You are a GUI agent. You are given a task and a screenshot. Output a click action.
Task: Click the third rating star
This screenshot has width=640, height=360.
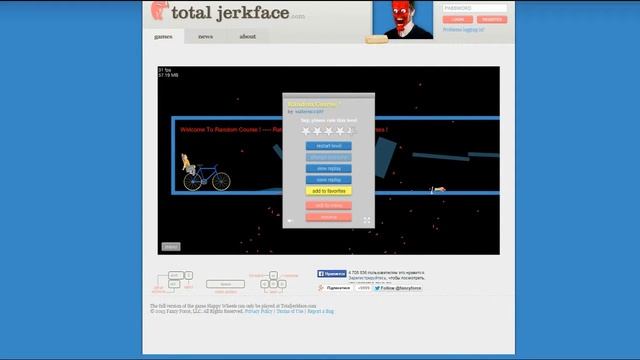[x=328, y=131]
